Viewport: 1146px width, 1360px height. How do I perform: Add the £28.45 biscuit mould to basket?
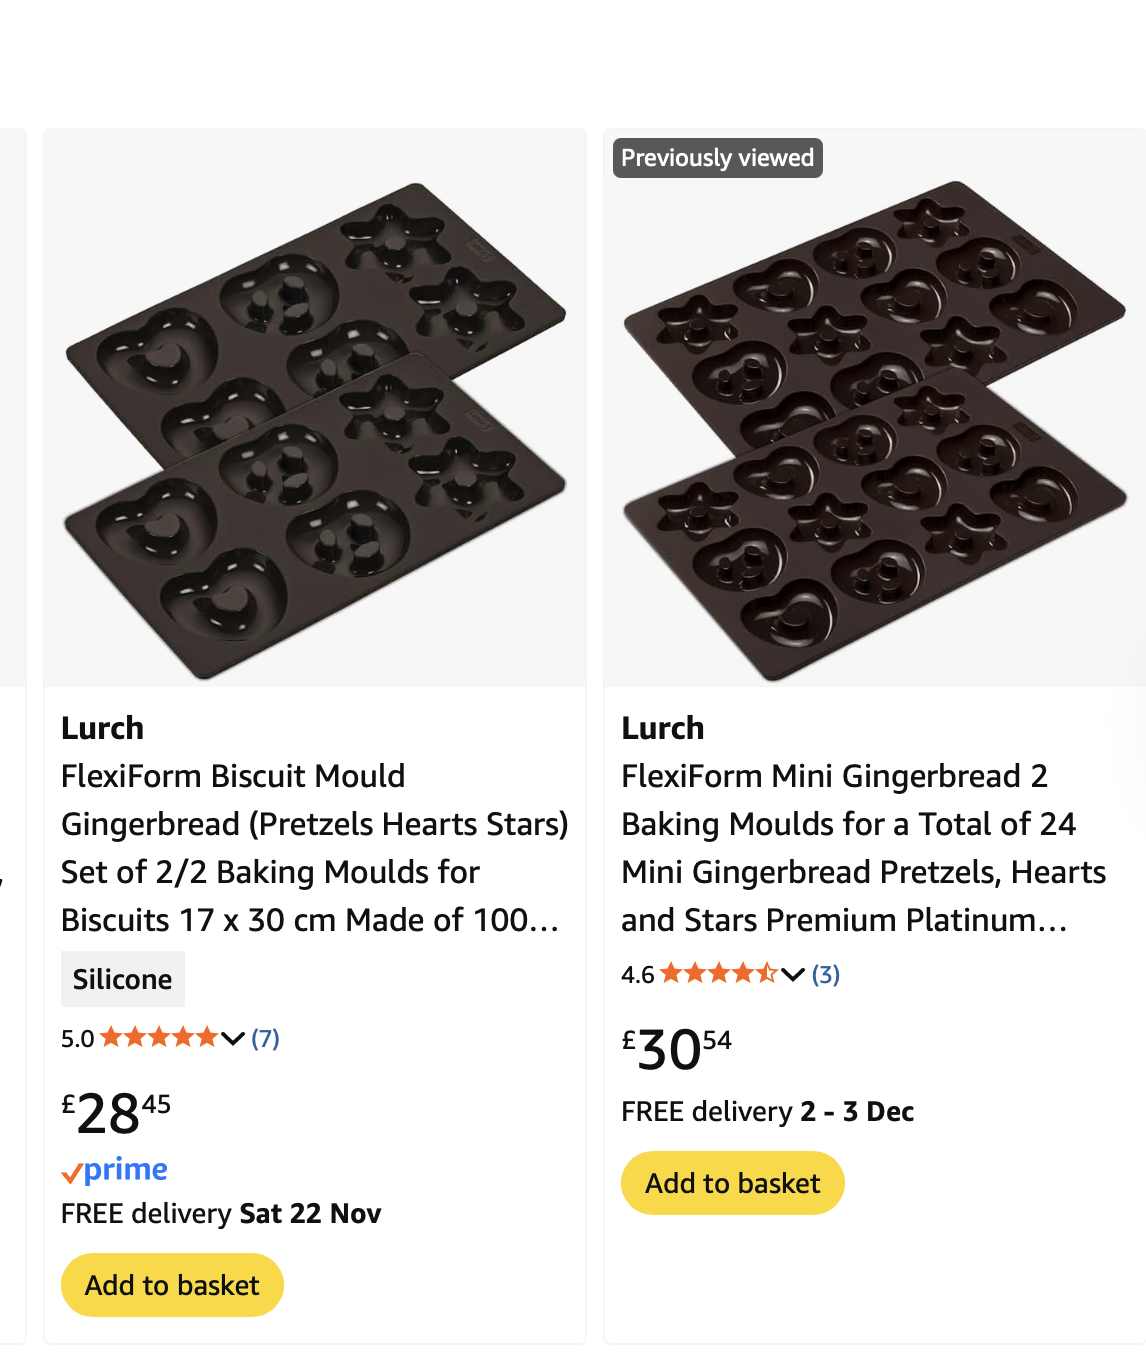click(x=172, y=1285)
